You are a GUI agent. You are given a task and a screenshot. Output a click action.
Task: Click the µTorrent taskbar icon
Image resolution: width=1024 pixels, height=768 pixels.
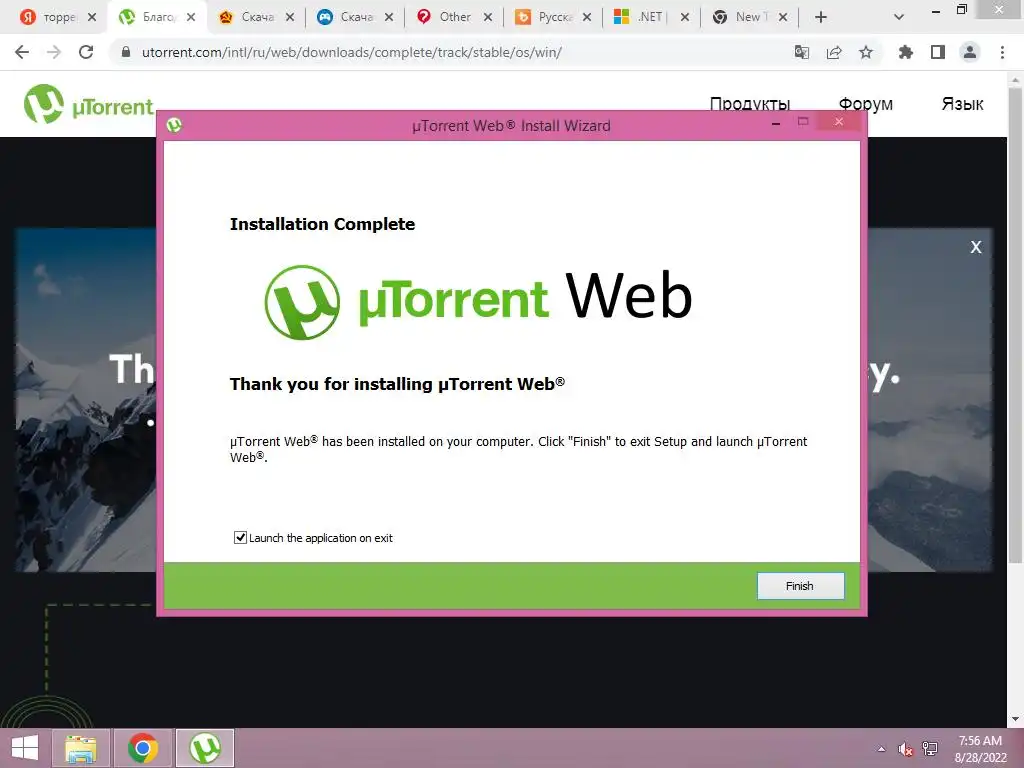[205, 748]
